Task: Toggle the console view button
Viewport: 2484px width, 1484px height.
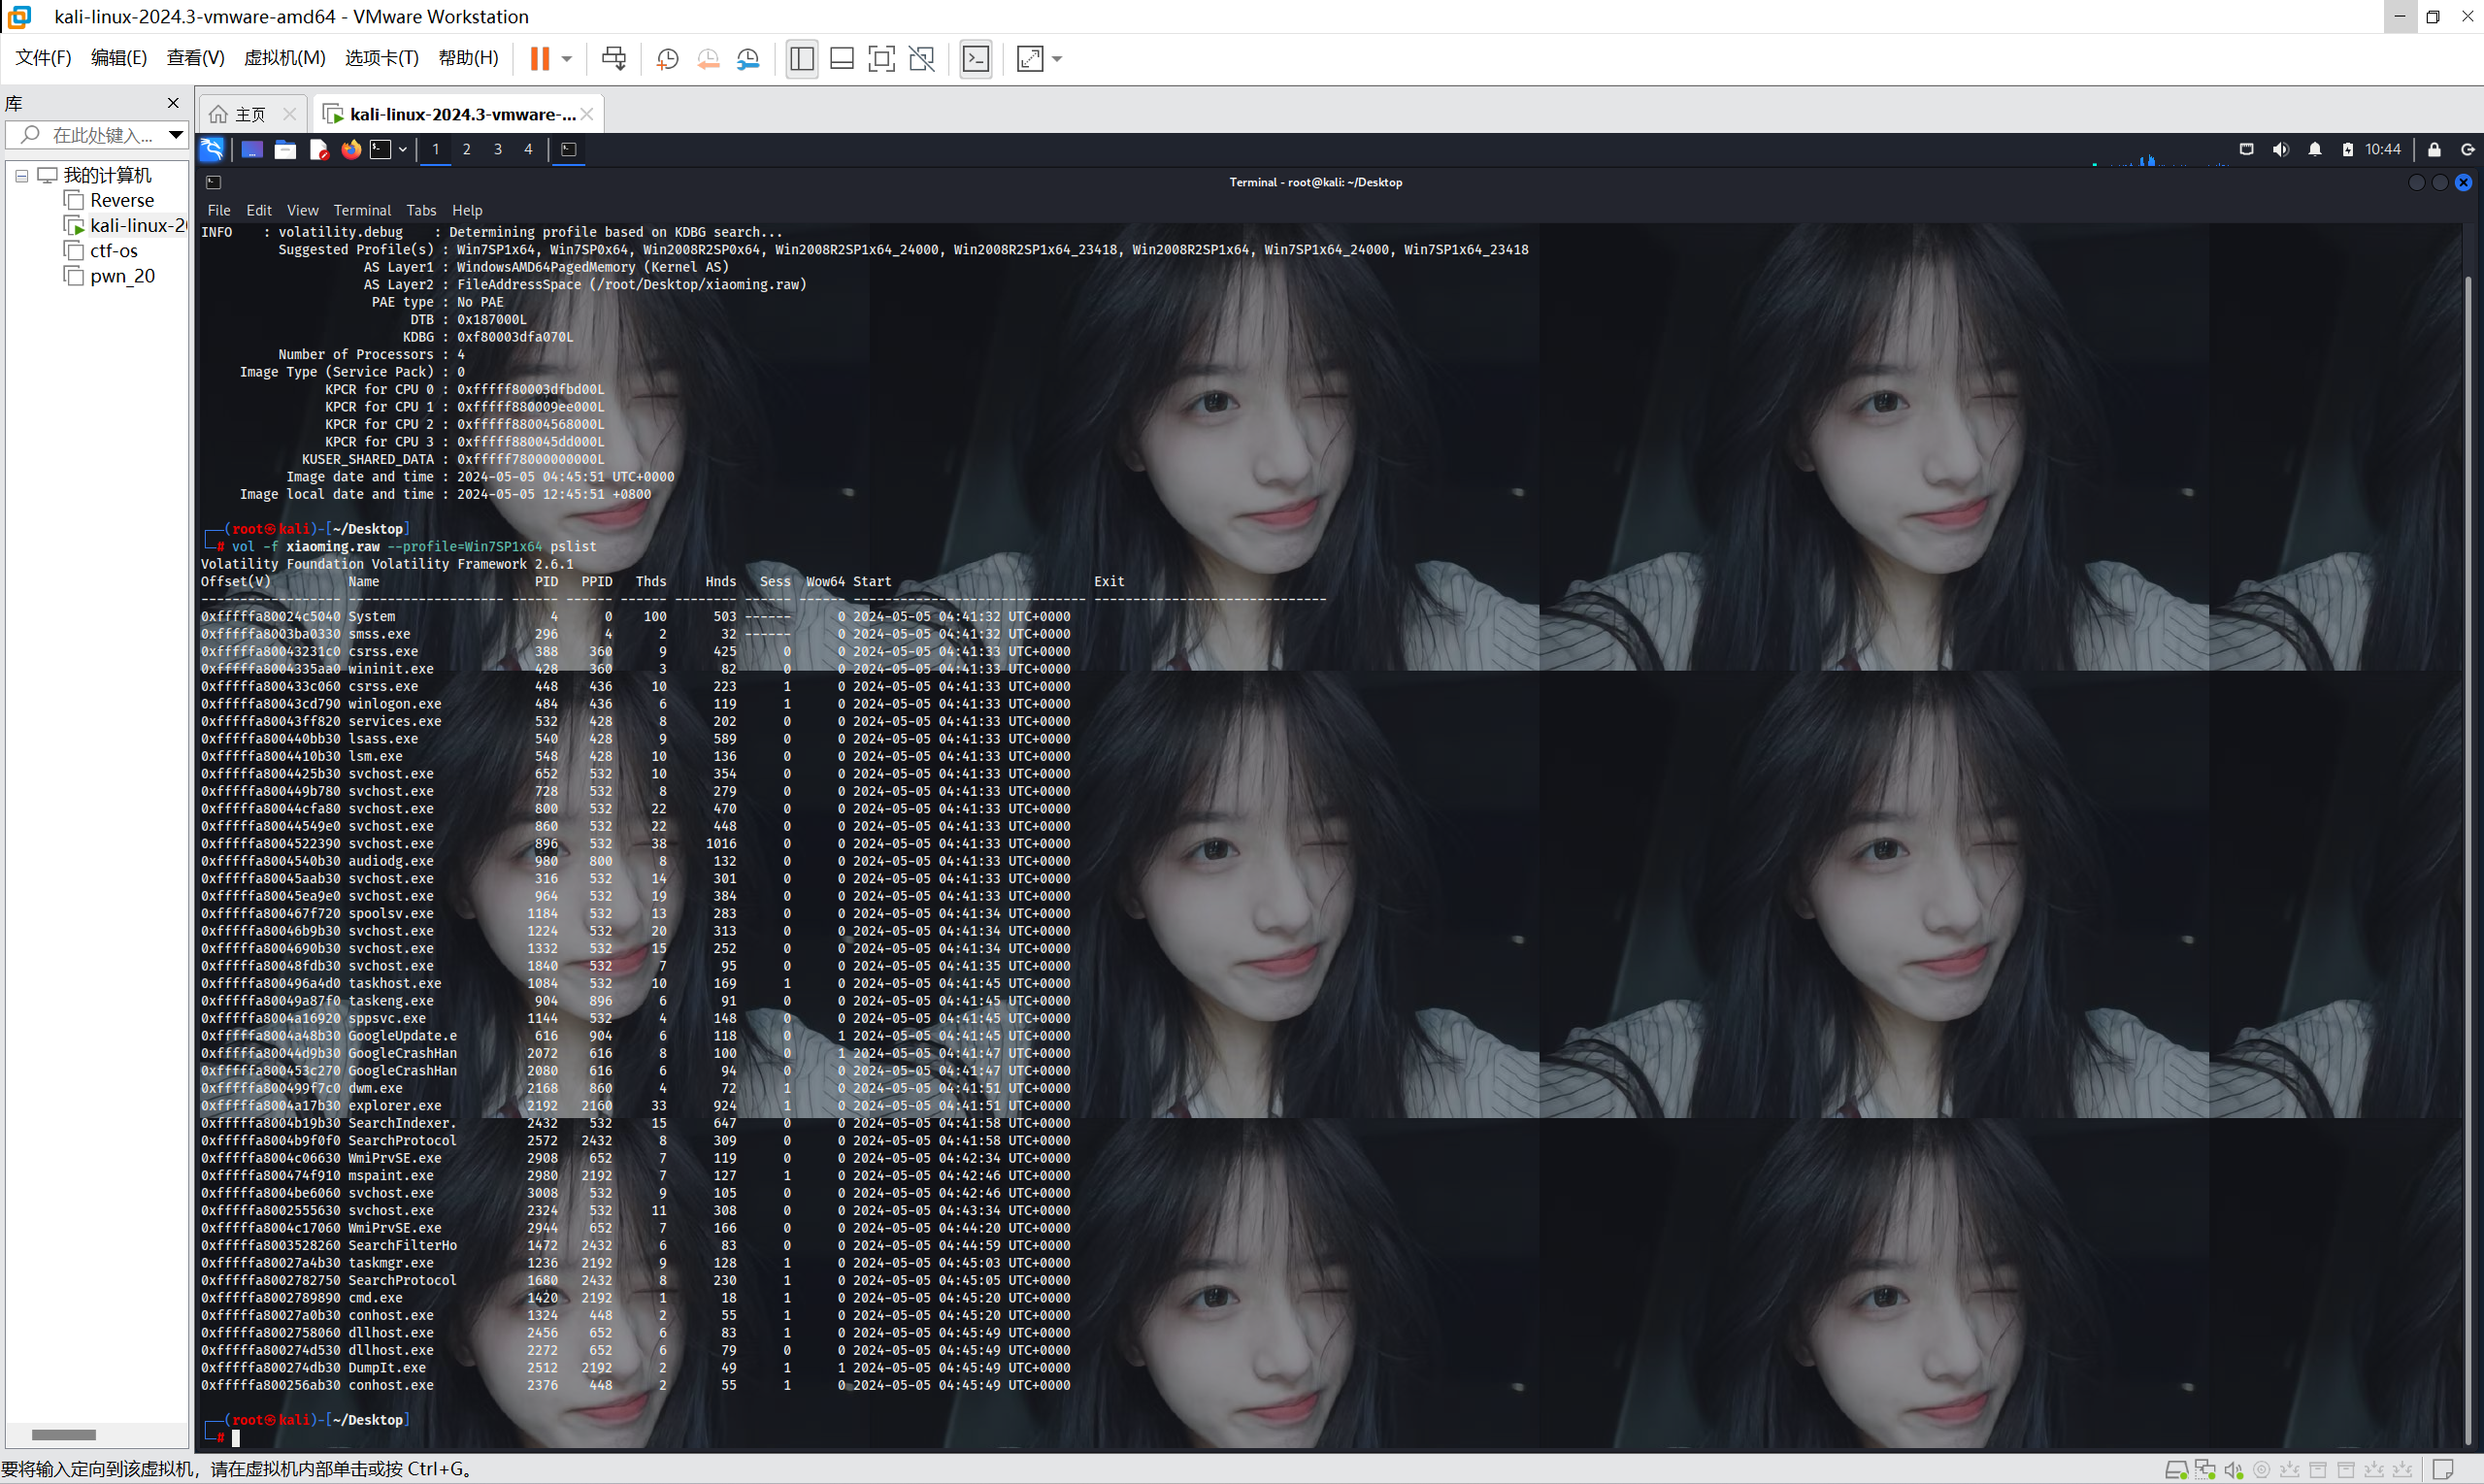Action: [x=976, y=59]
